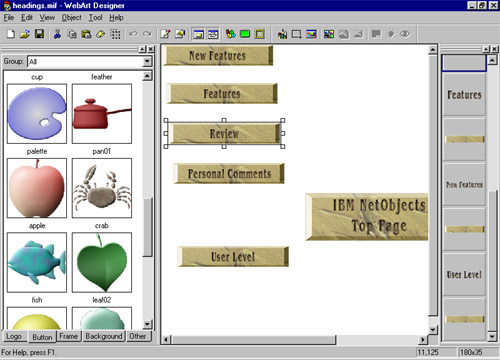The image size is (500, 360).
Task: Click the green rectangle shape icon
Action: tap(245, 34)
